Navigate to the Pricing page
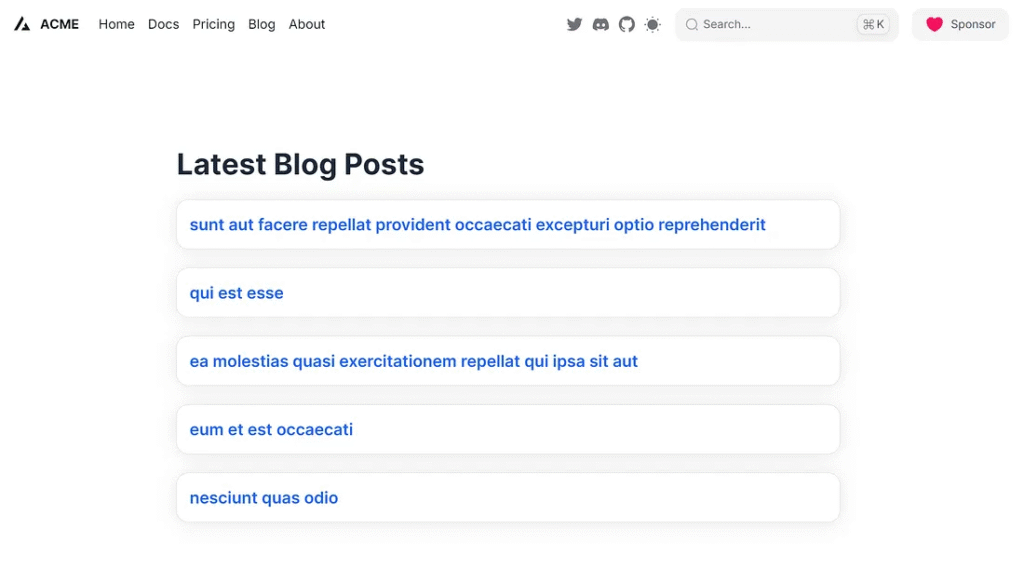This screenshot has width=1024, height=569. 213,24
